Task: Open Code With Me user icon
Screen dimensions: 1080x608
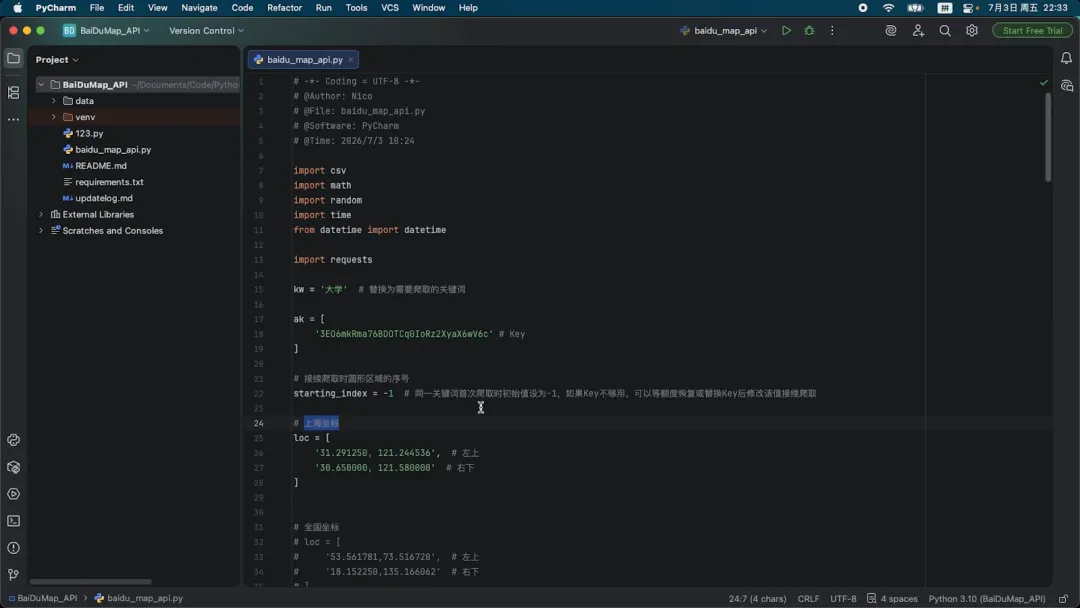Action: [x=918, y=31]
